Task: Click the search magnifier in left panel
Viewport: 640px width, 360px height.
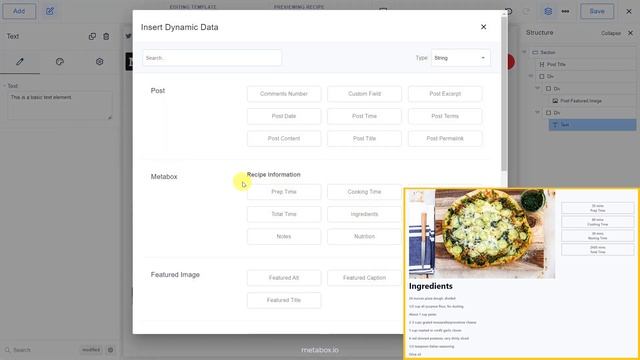Action: click(x=7, y=350)
